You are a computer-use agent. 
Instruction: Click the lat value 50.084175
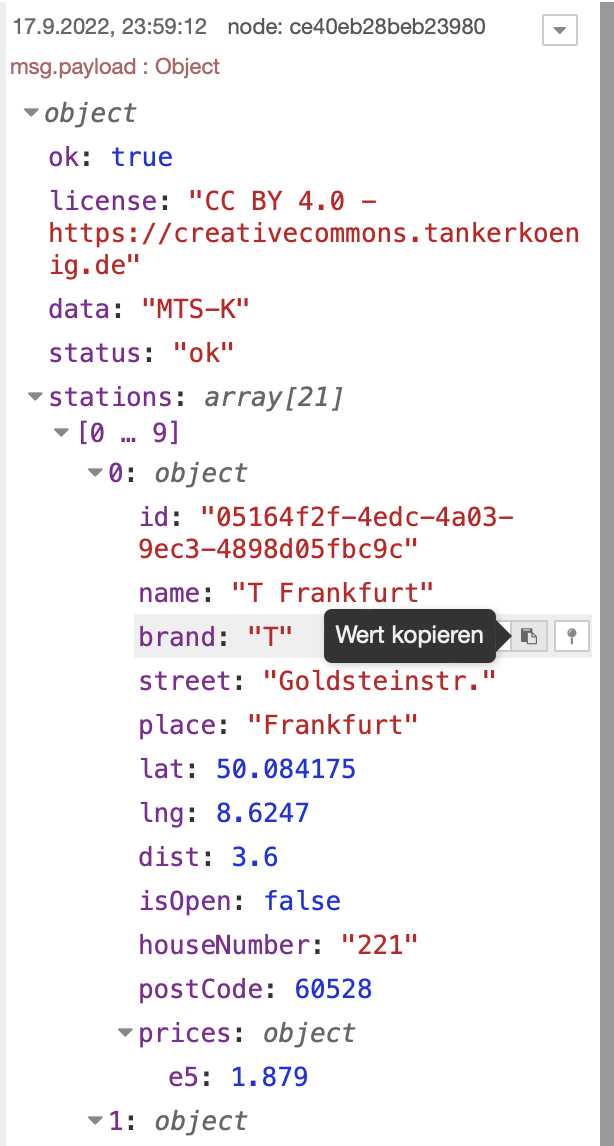click(x=286, y=769)
